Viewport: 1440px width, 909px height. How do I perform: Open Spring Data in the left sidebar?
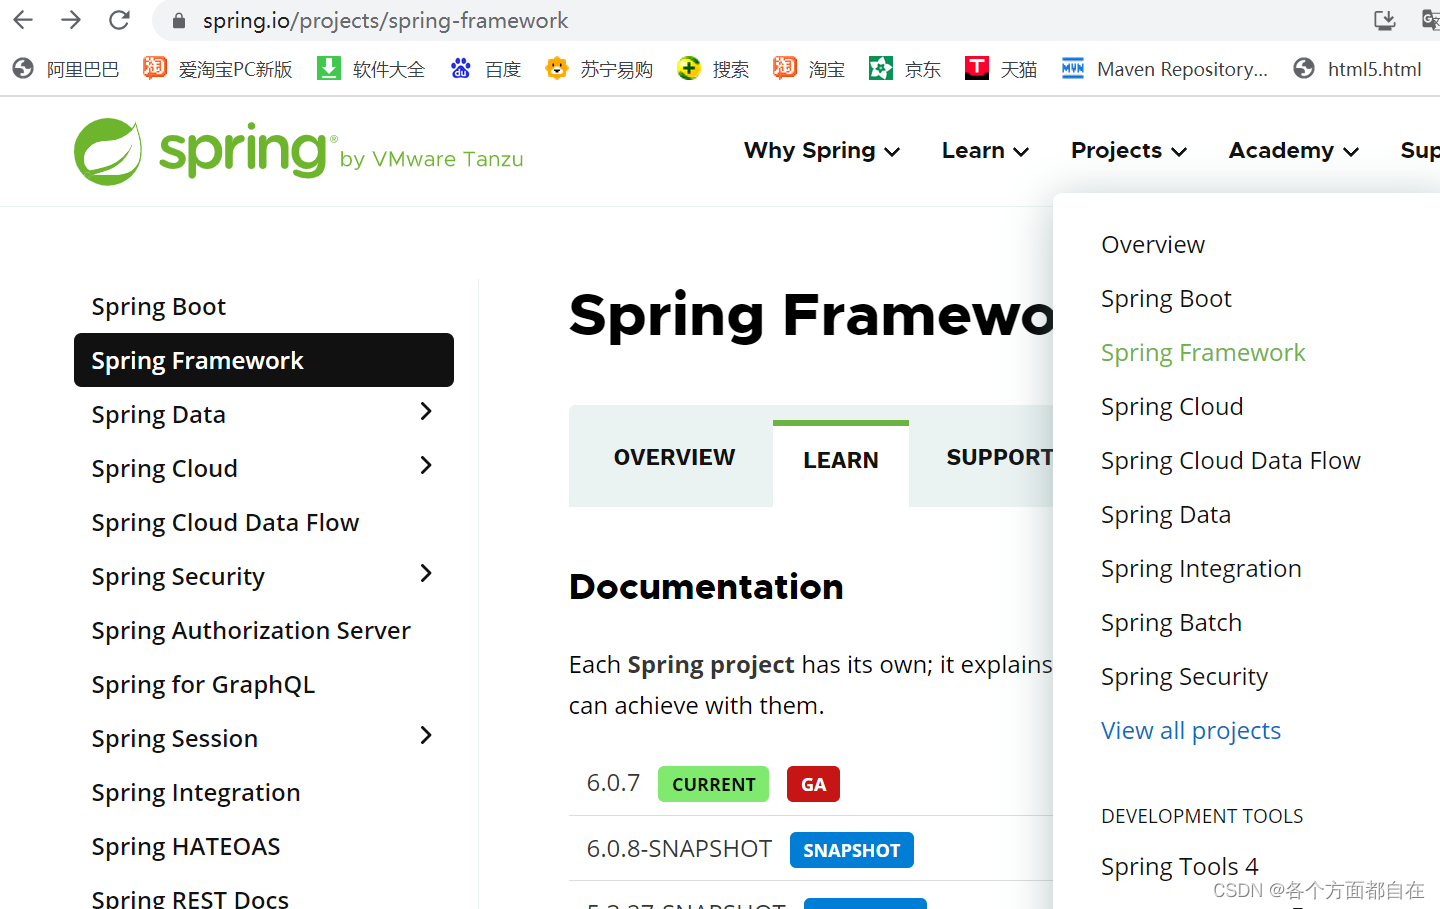tap(159, 415)
